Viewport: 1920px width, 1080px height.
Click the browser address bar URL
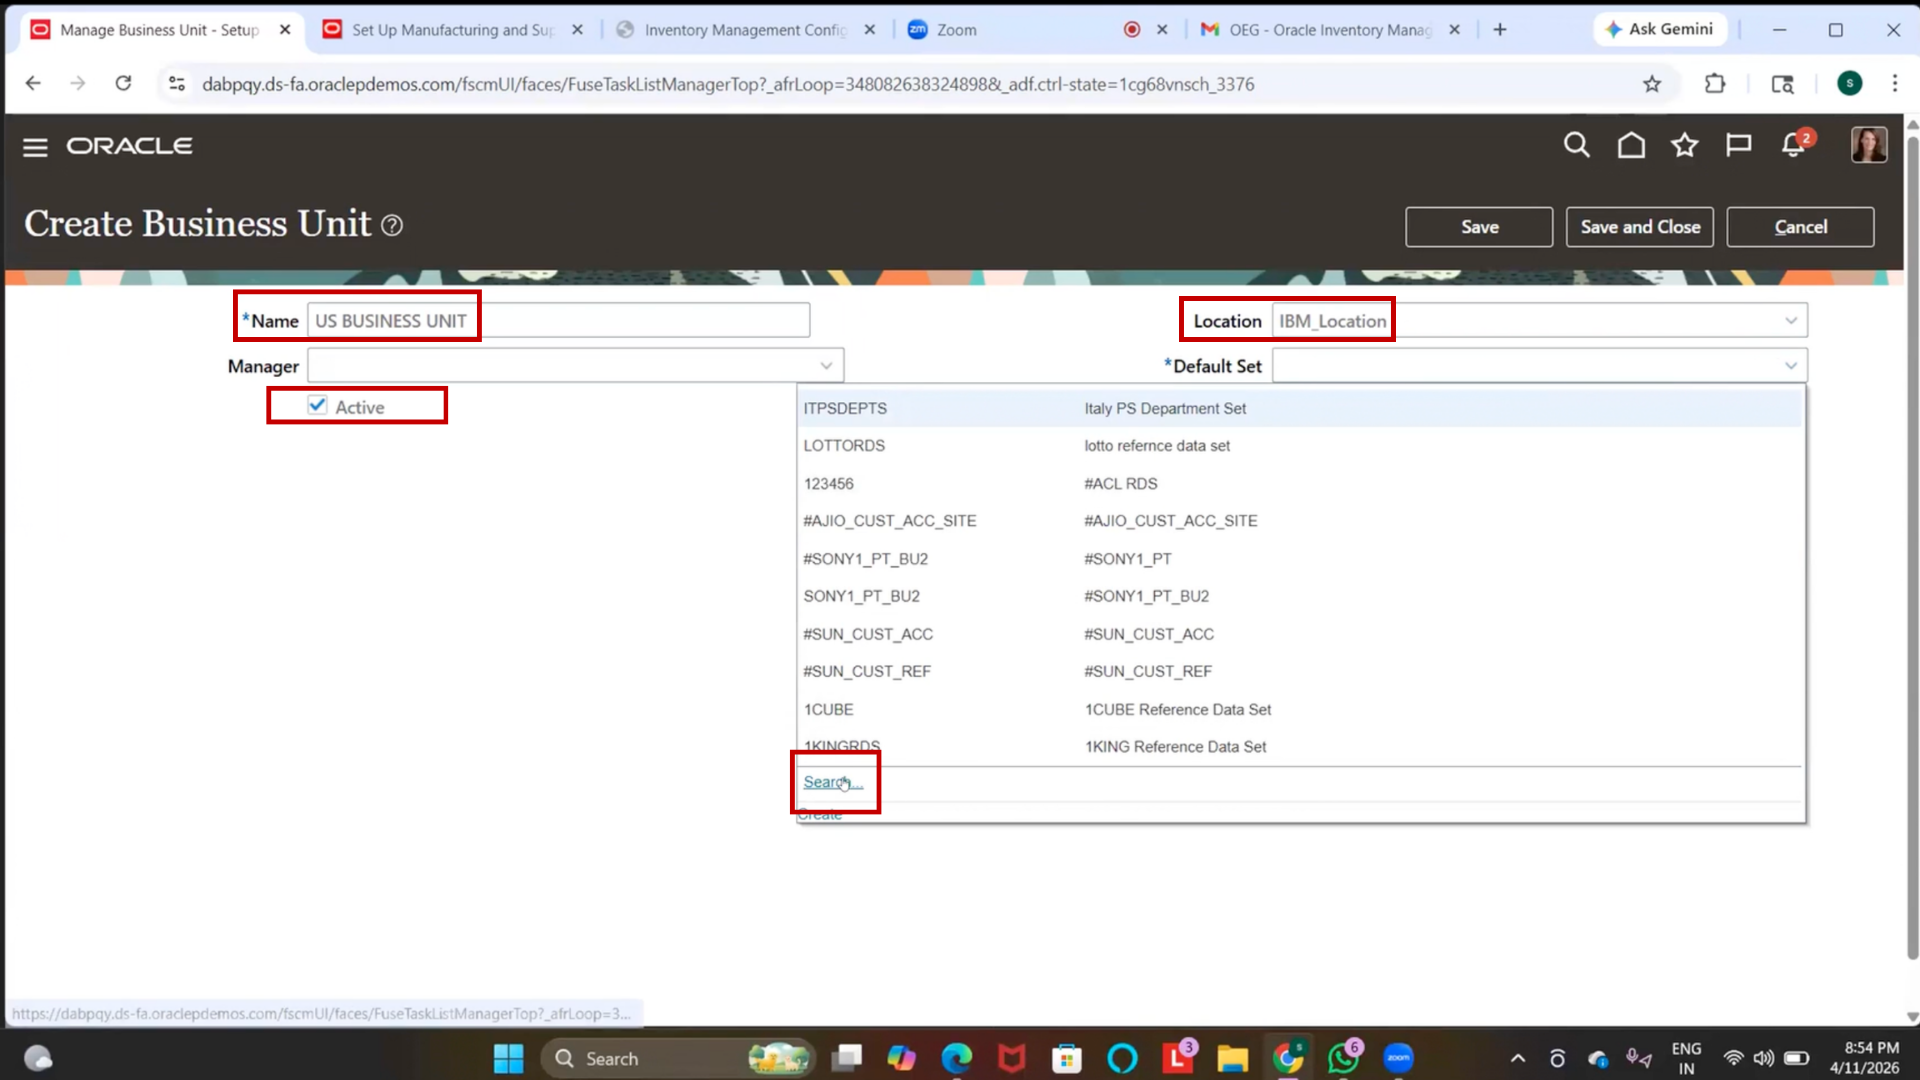pyautogui.click(x=727, y=84)
